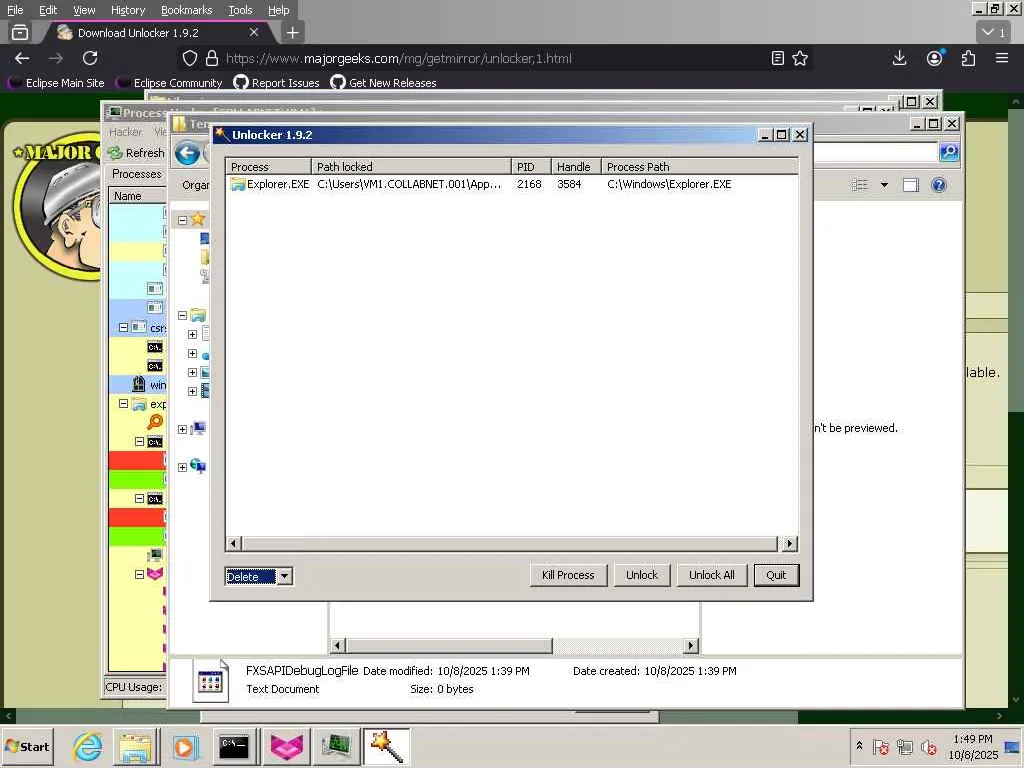The height and width of the screenshot is (768, 1024).
Task: Open the Firefox Help menu
Action: [278, 10]
